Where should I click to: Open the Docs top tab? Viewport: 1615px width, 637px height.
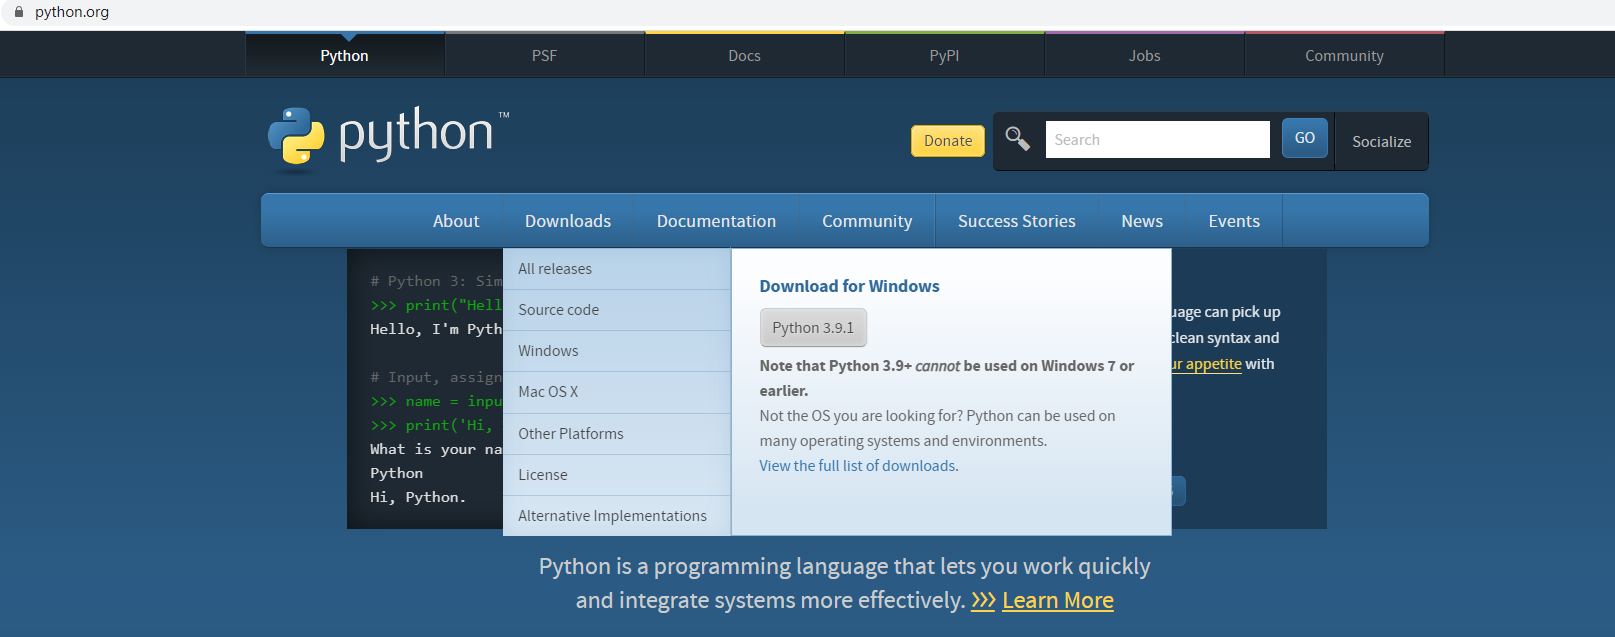pos(744,56)
